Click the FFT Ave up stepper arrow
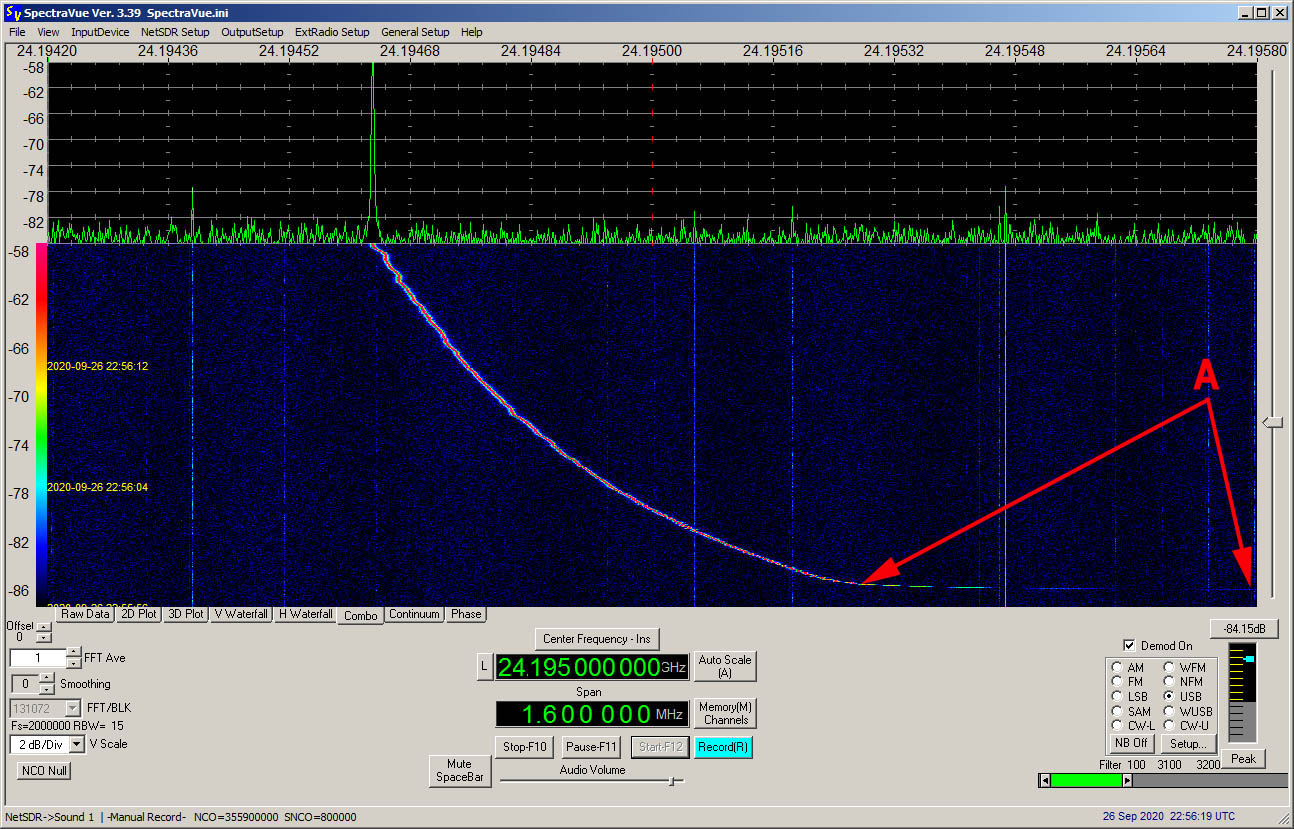 pyautogui.click(x=73, y=653)
